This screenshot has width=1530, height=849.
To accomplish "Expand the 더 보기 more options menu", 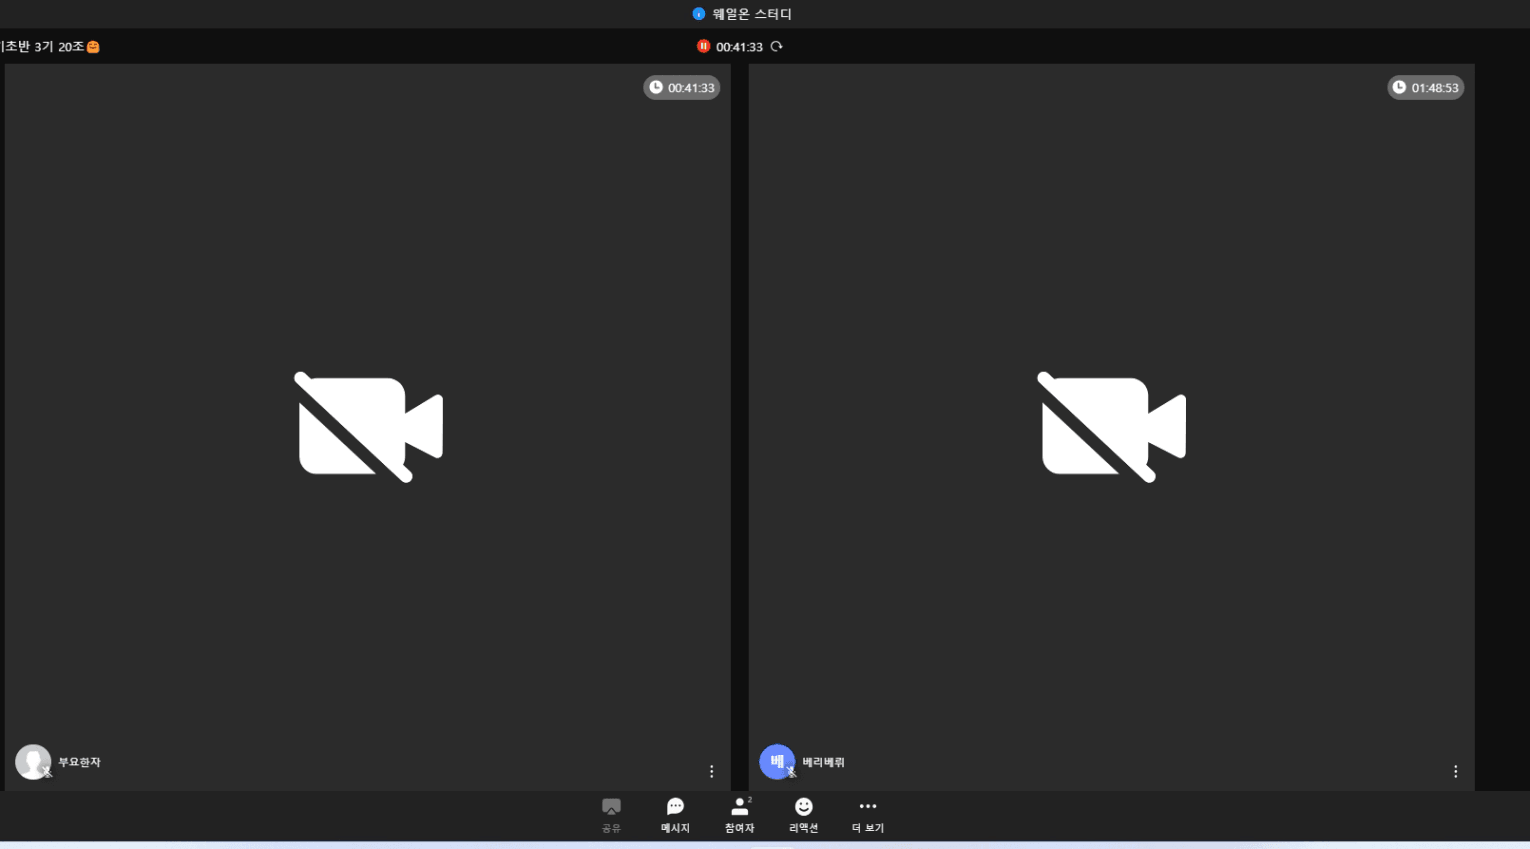I will point(868,815).
